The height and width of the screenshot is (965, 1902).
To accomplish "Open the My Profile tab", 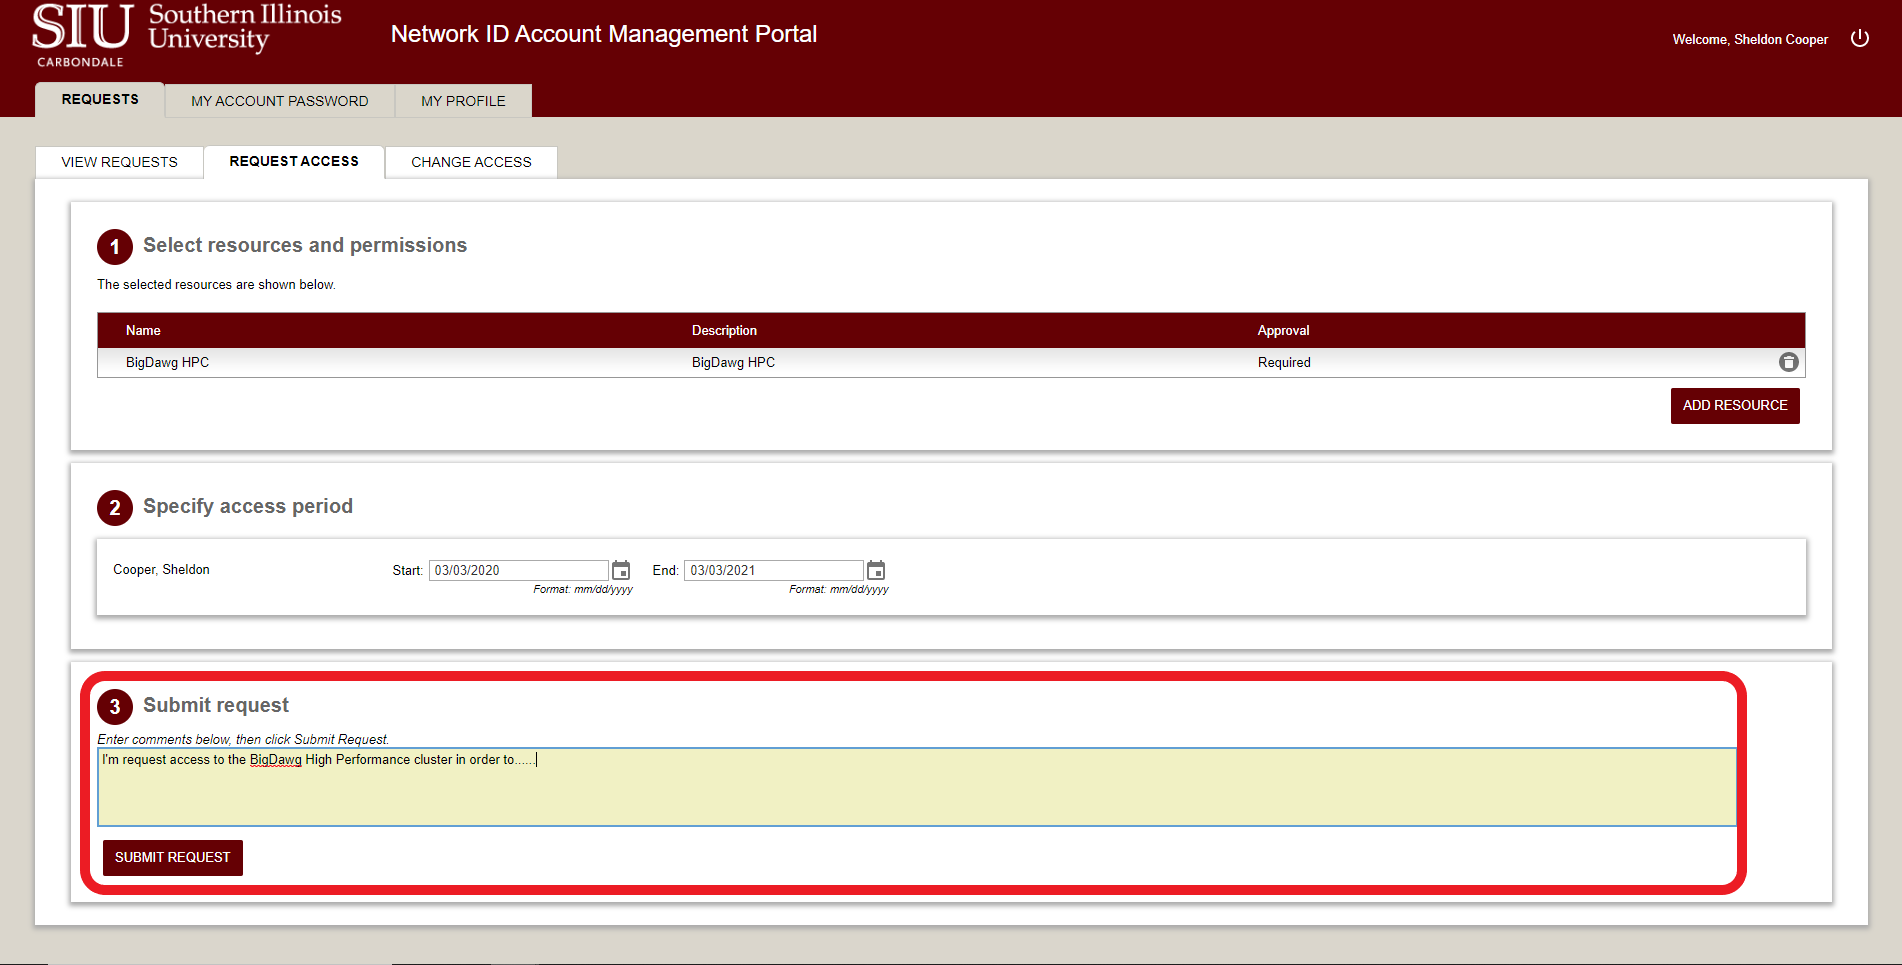I will pyautogui.click(x=463, y=101).
